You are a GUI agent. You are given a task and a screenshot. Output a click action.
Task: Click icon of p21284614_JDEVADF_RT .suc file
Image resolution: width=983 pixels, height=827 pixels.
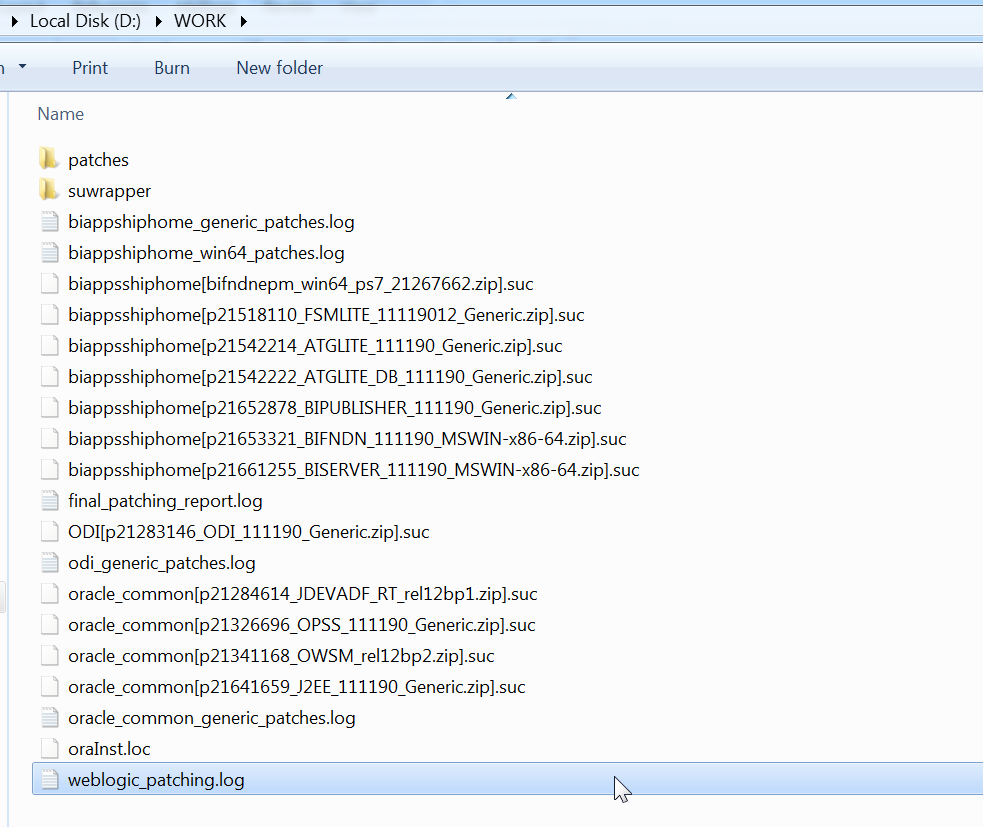(x=50, y=593)
